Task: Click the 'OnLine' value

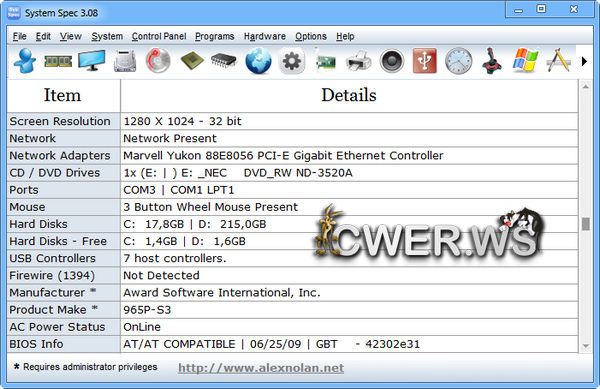Action: [142, 327]
